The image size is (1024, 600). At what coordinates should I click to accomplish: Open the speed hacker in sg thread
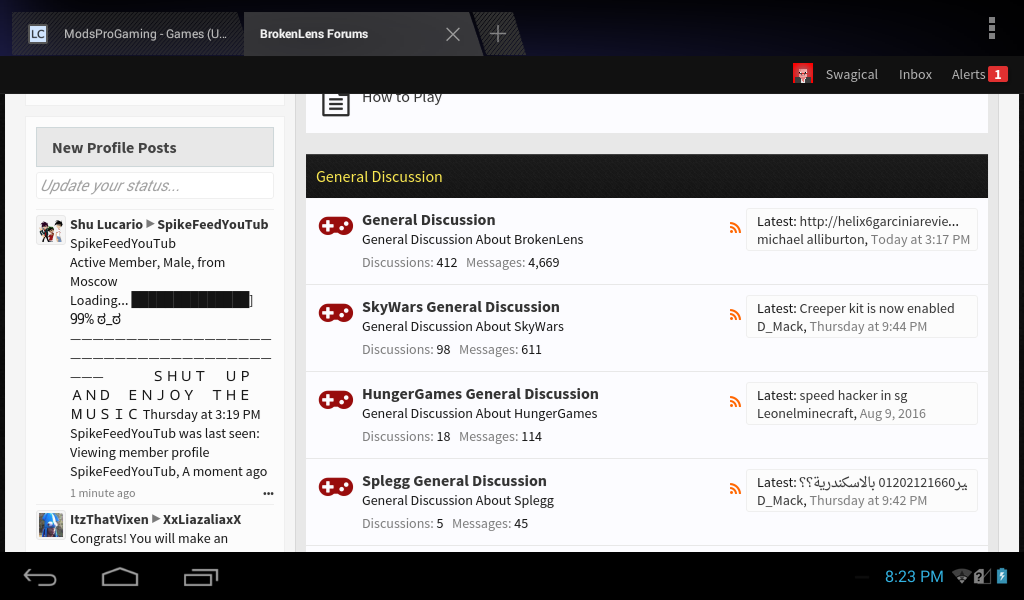tap(853, 395)
